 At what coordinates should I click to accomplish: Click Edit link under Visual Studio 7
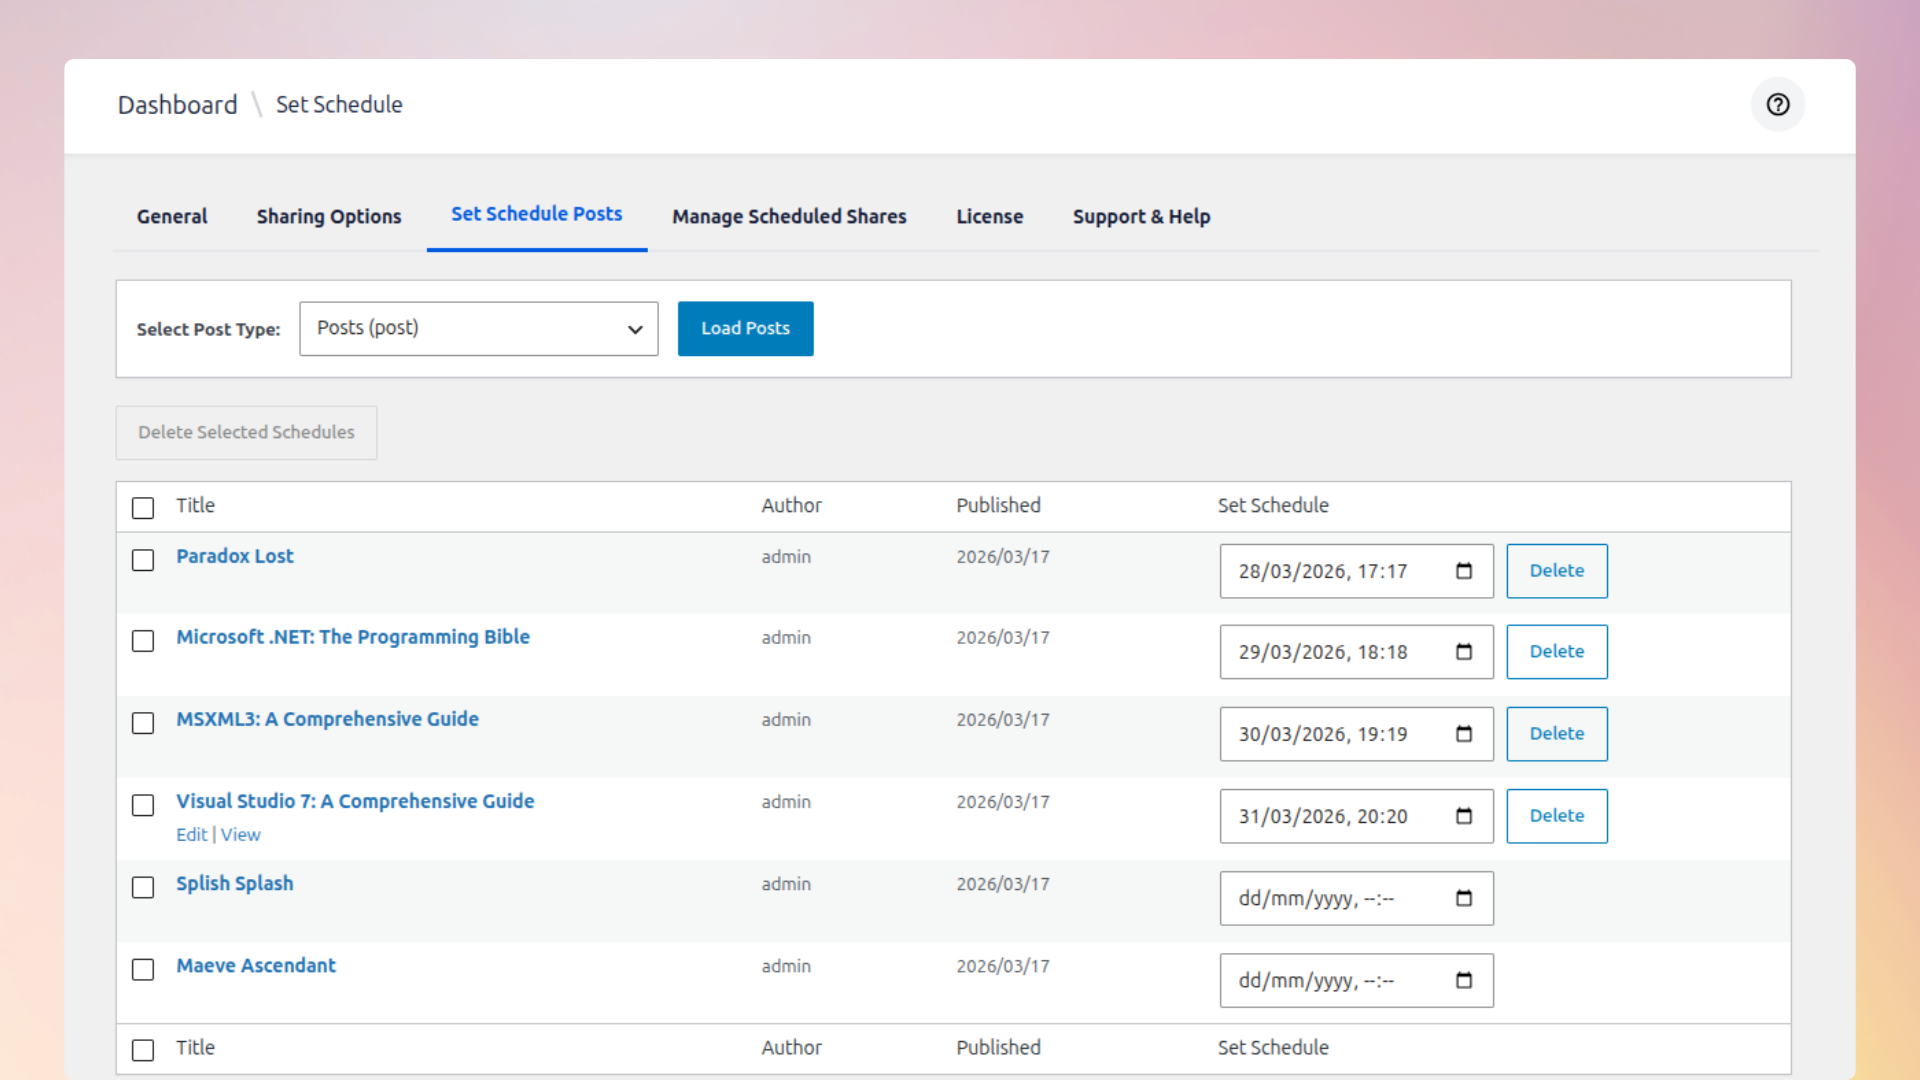coord(191,834)
